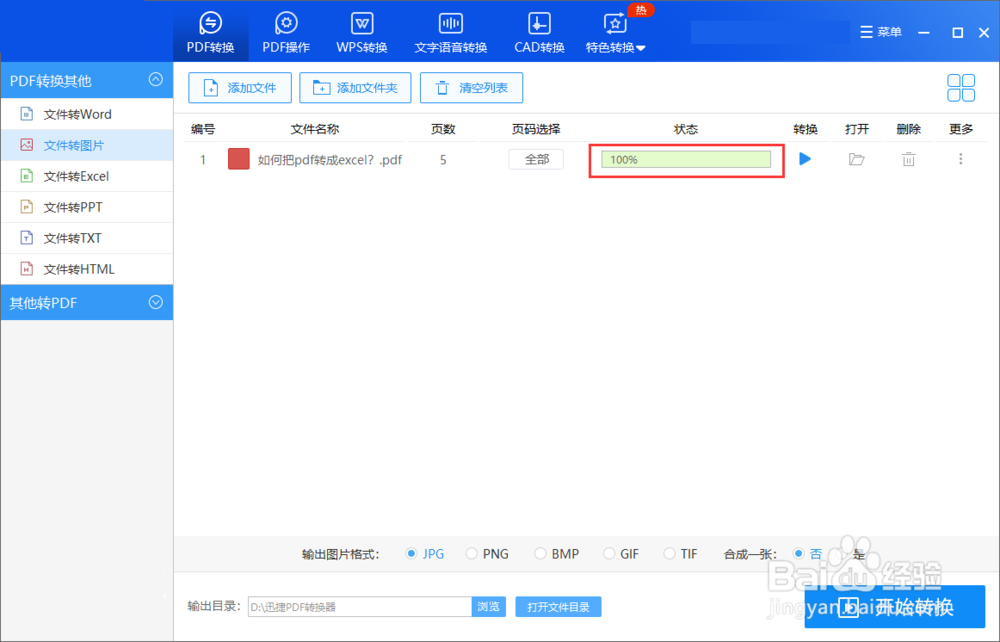Click the 添加文件 button
Viewport: 1000px width, 642px height.
[239, 88]
